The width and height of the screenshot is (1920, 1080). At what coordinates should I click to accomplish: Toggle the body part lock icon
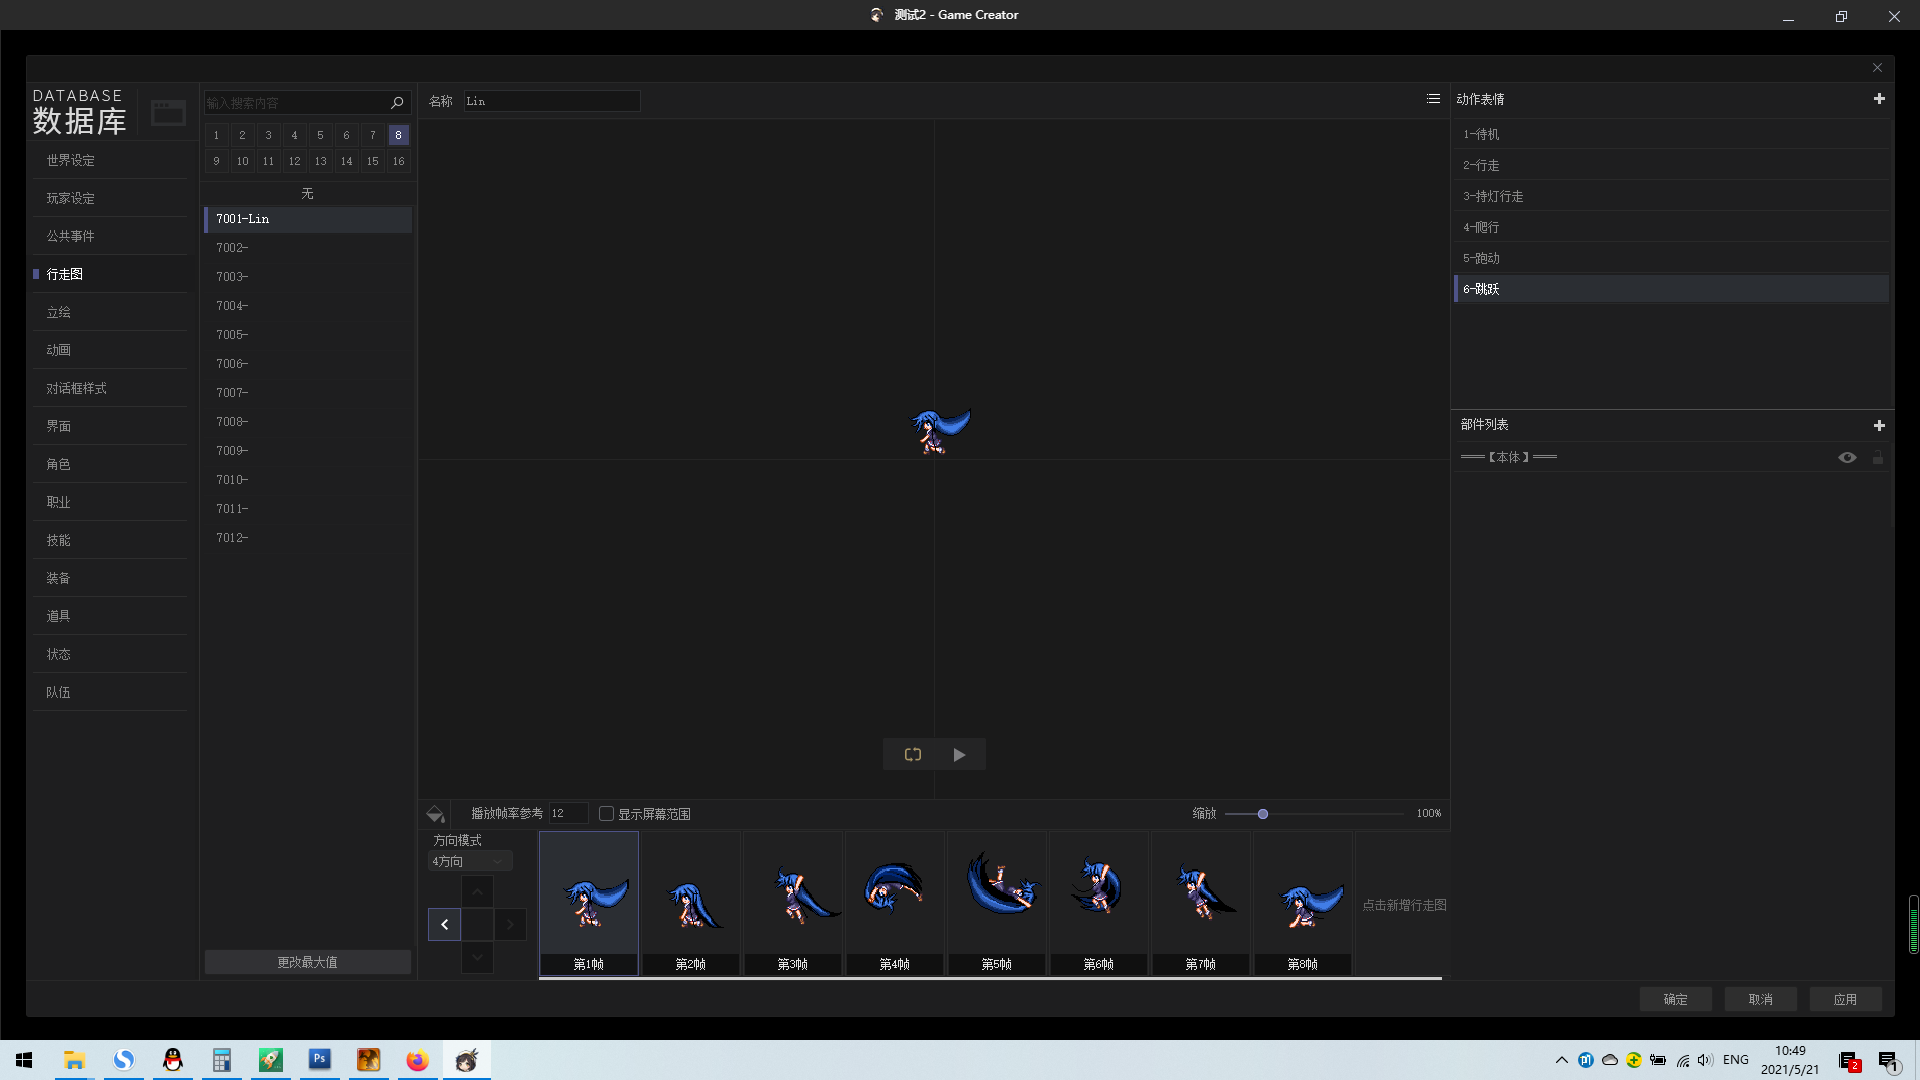pos(1878,457)
